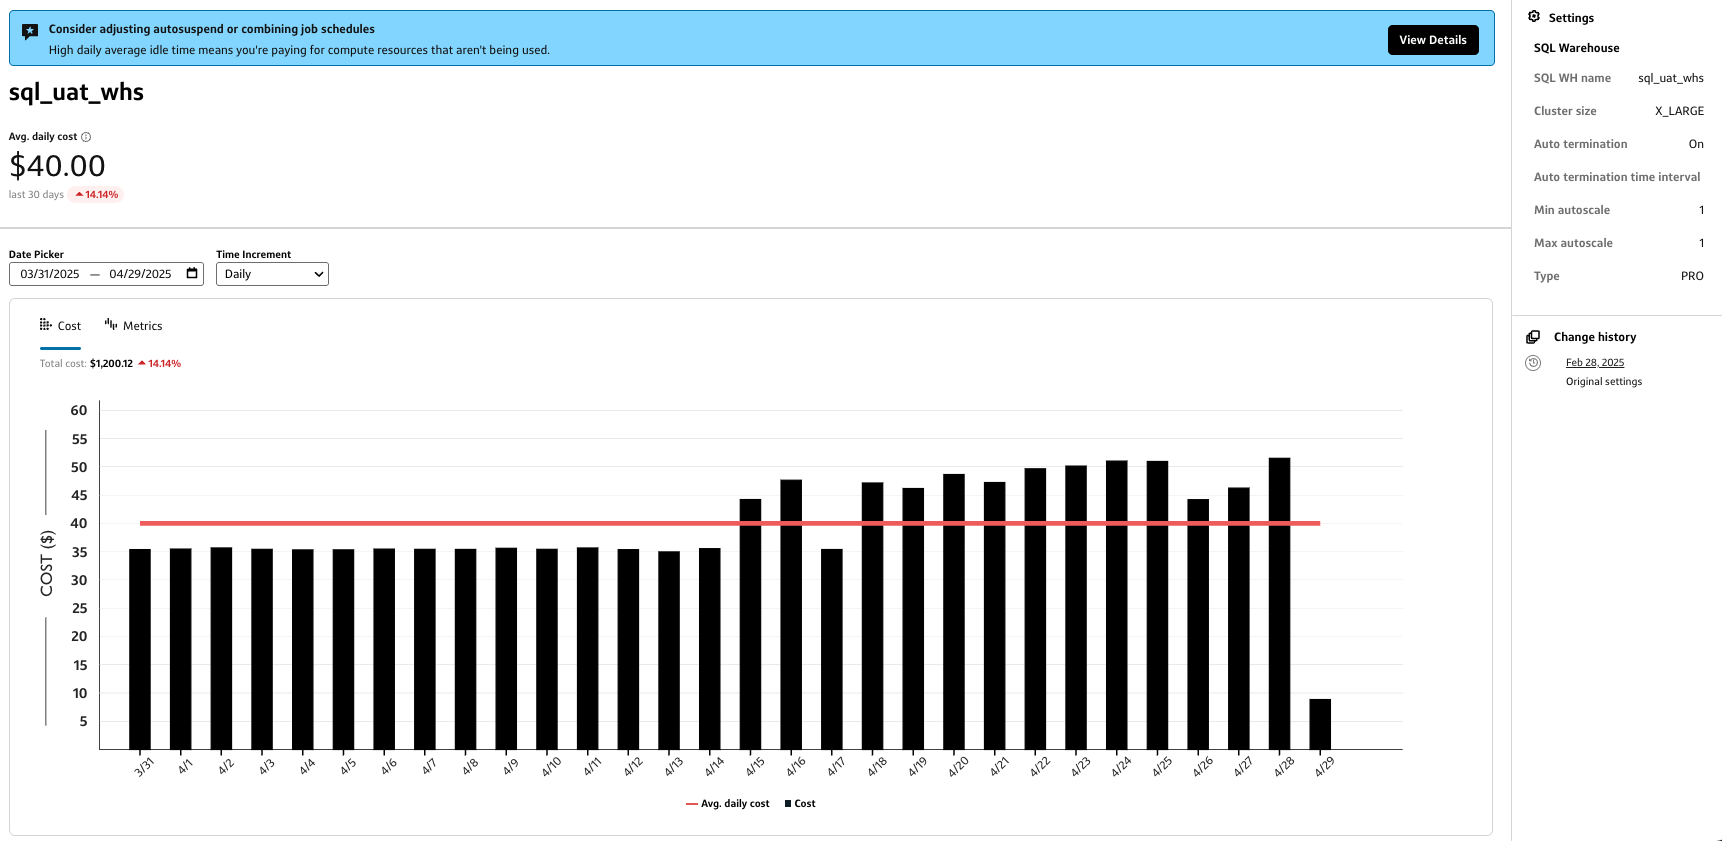
Task: Click the Total cost $1,200.12 value
Action: 111,364
